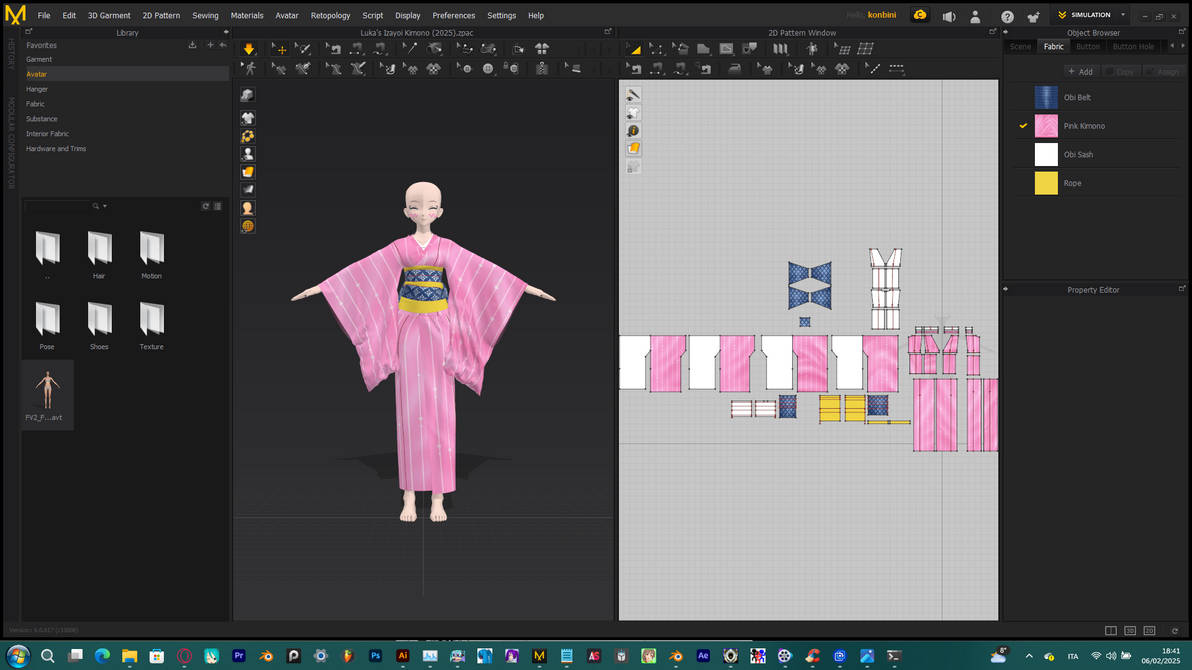Viewport: 1192px width, 670px height.
Task: Toggle the 3D cube view display icon
Action: tap(247, 95)
